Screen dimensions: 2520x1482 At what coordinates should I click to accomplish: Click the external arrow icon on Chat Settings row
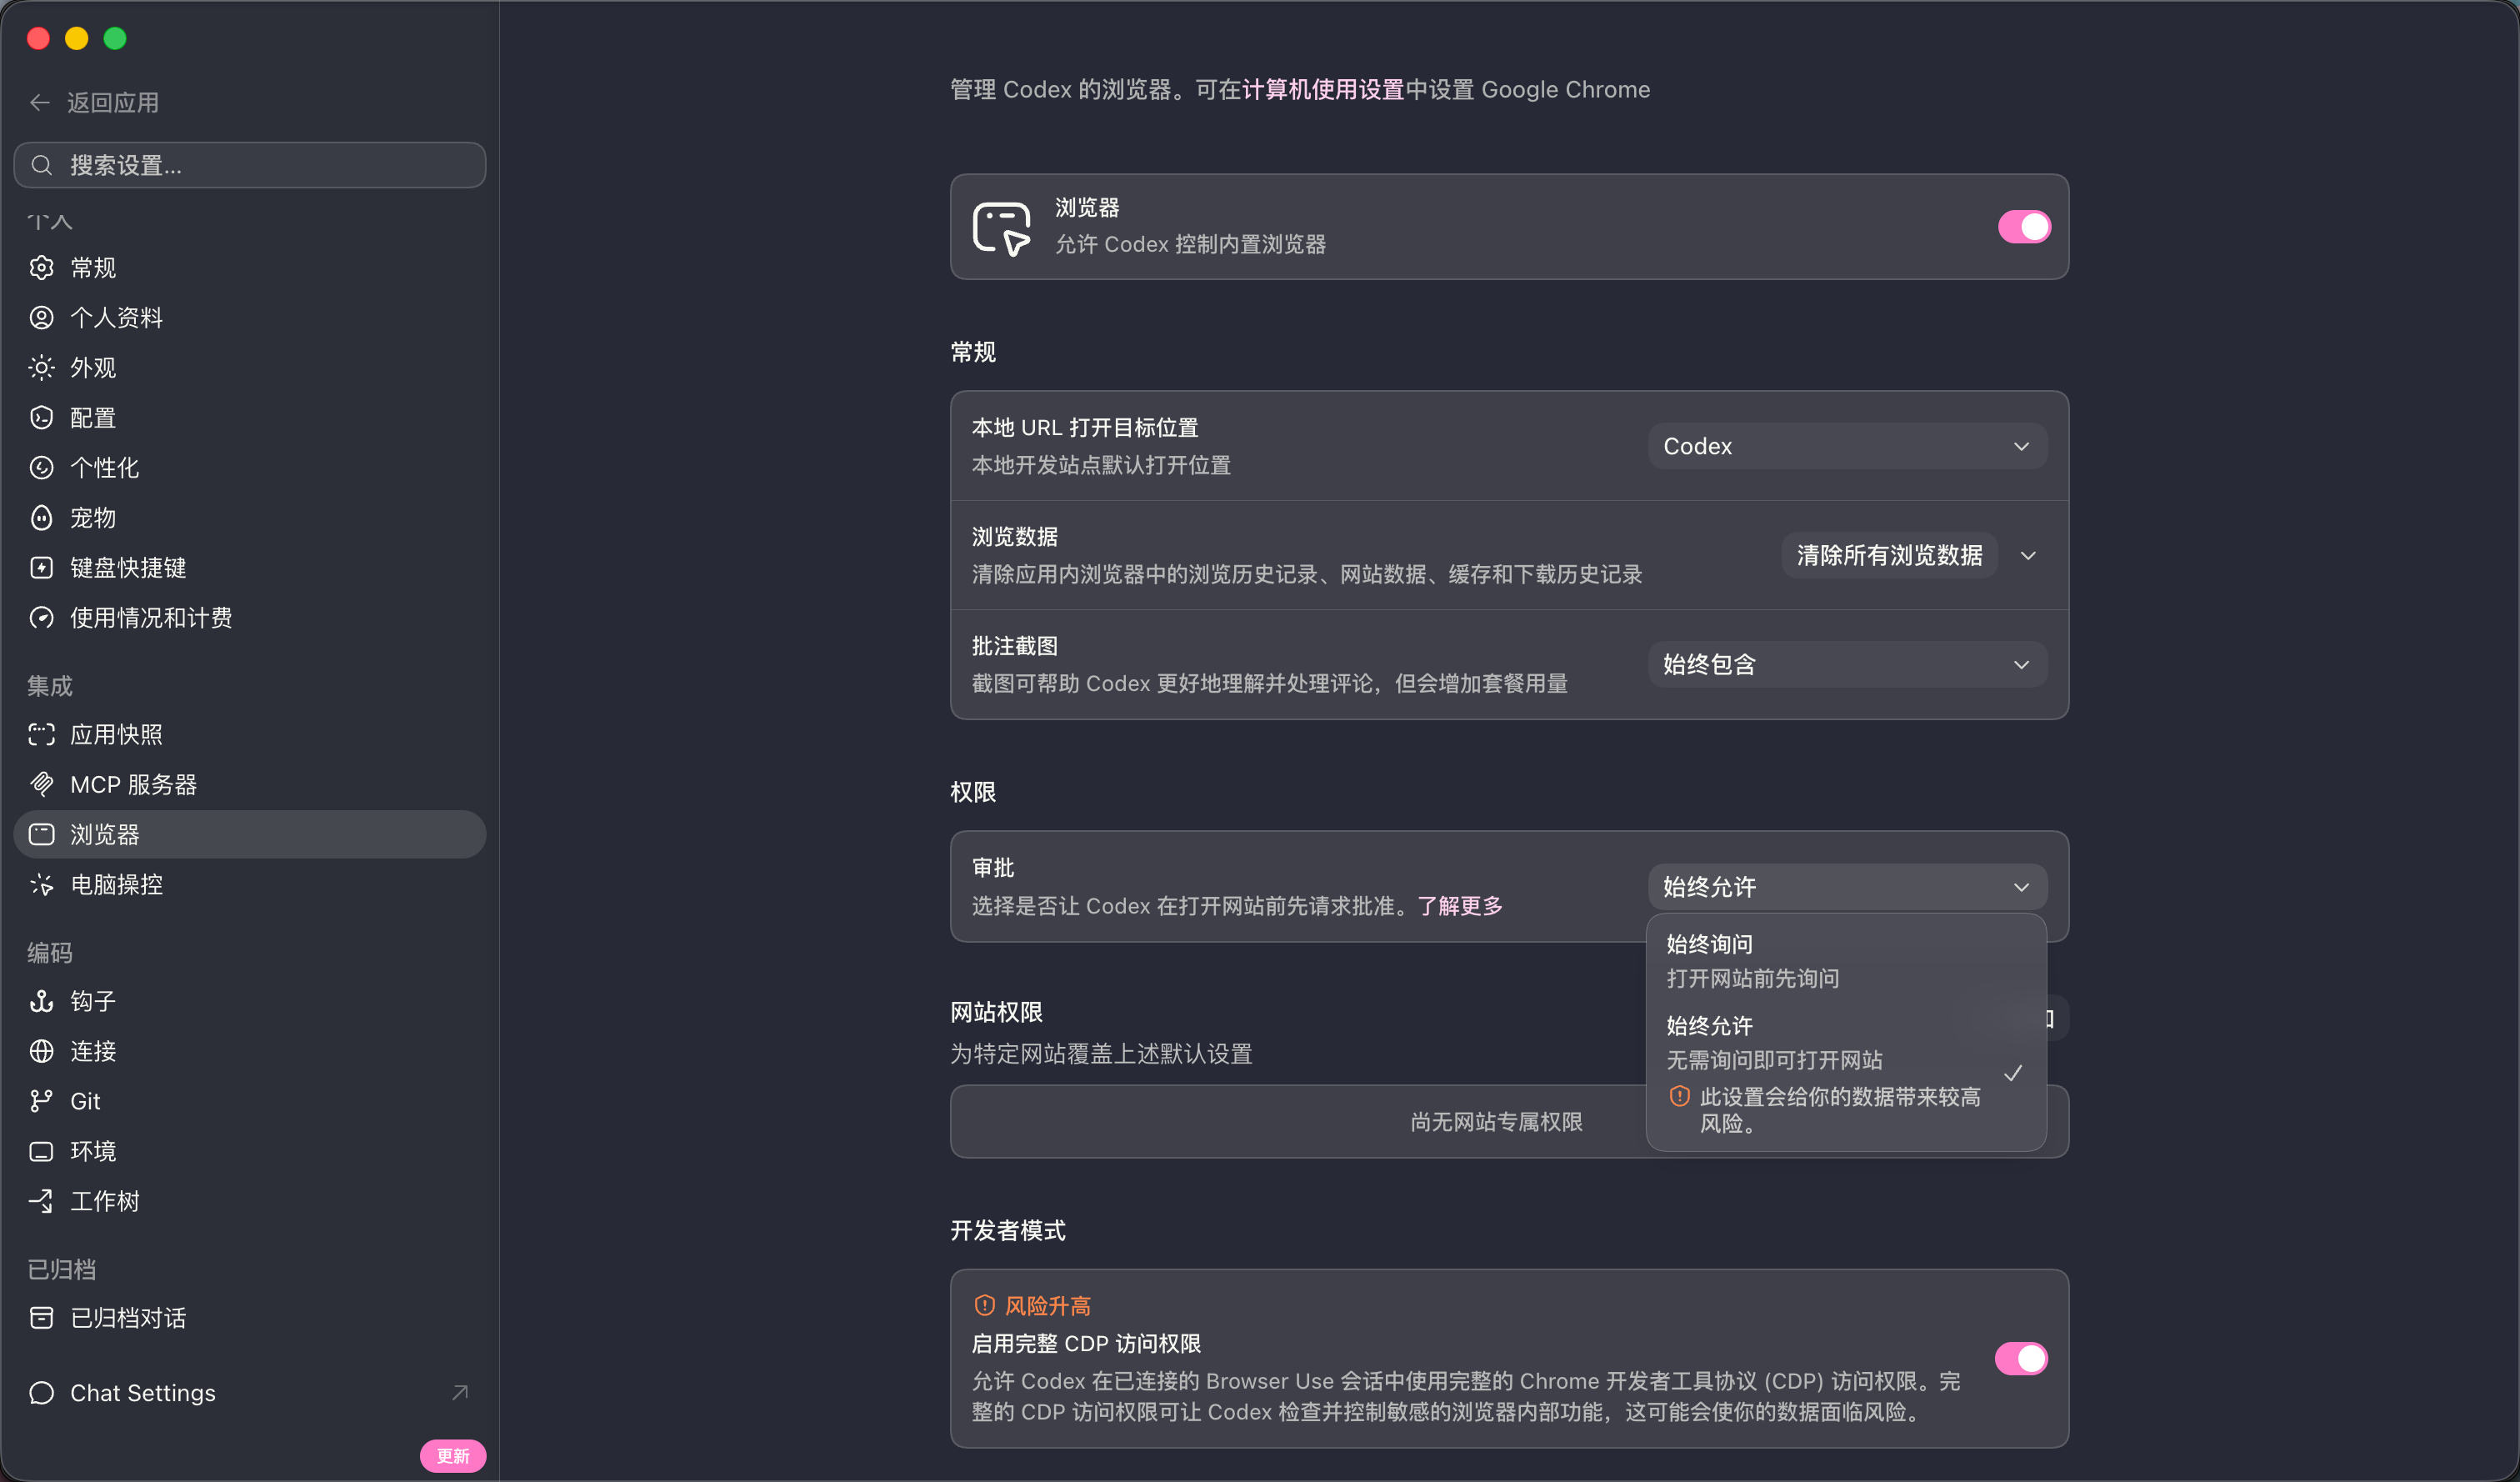tap(460, 1392)
